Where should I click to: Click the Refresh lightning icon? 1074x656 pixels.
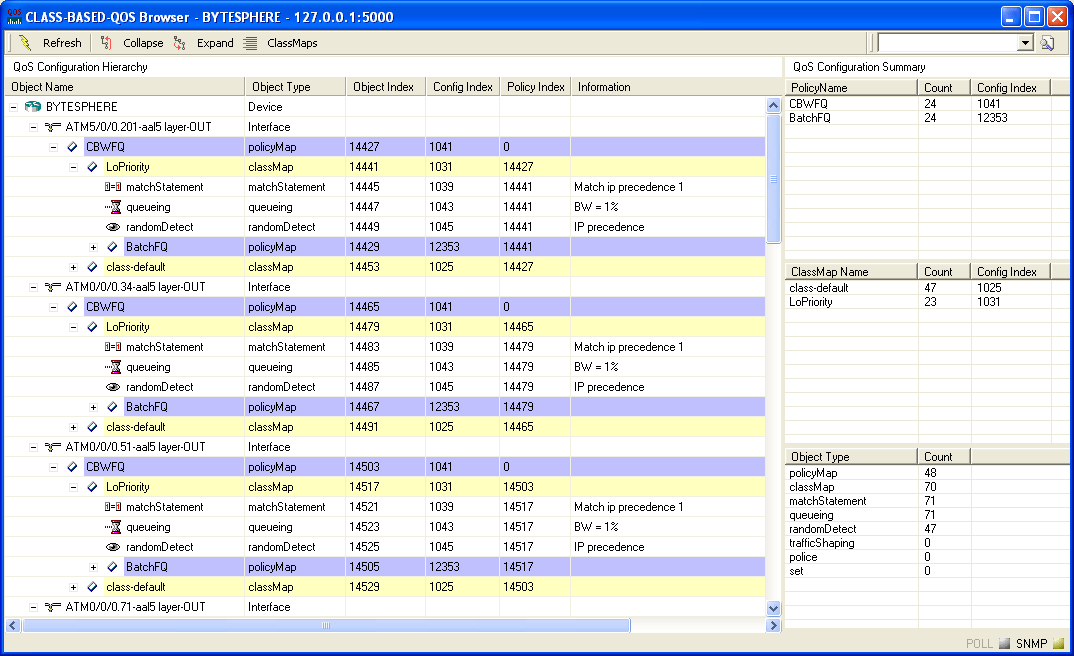coord(26,43)
